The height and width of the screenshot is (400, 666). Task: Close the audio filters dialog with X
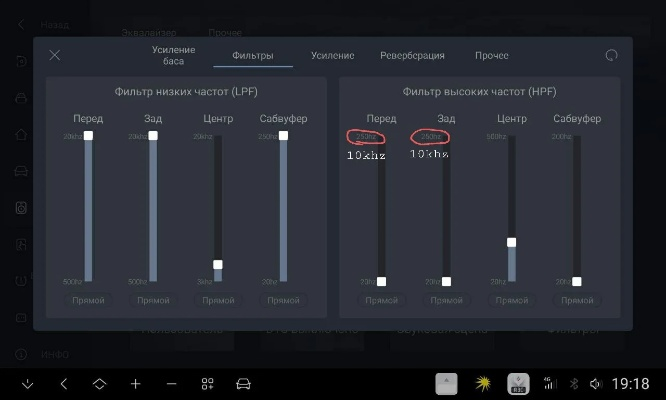[x=55, y=56]
